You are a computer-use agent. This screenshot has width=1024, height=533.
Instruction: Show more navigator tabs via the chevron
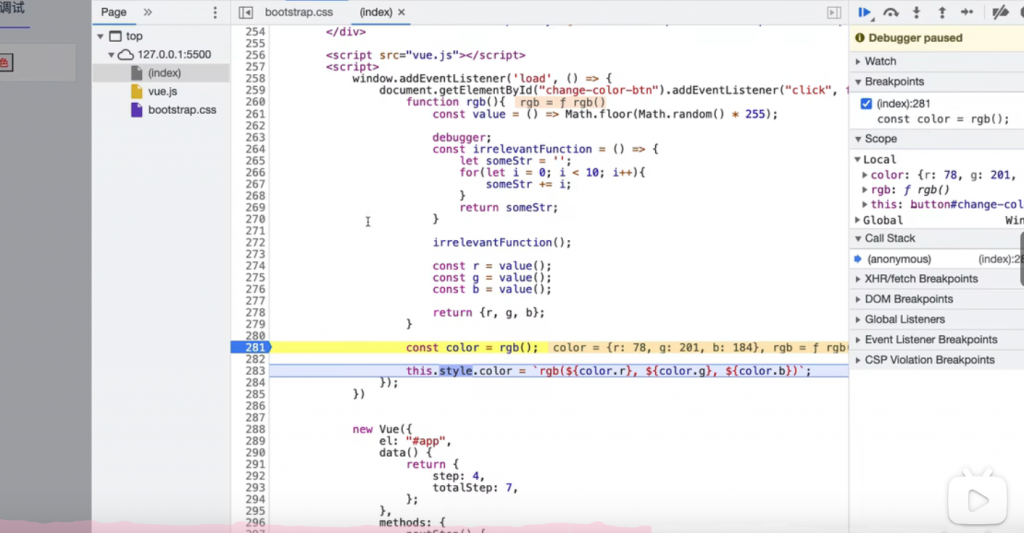click(x=148, y=12)
